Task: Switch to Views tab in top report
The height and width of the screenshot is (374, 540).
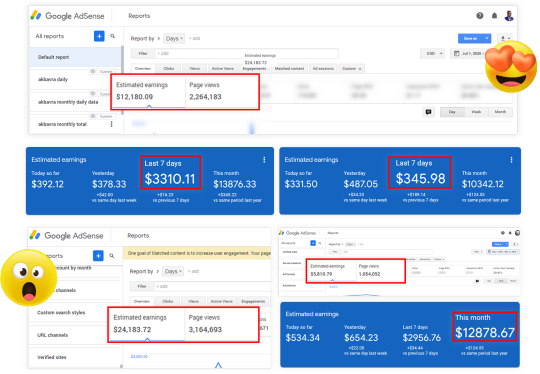Action: point(194,69)
